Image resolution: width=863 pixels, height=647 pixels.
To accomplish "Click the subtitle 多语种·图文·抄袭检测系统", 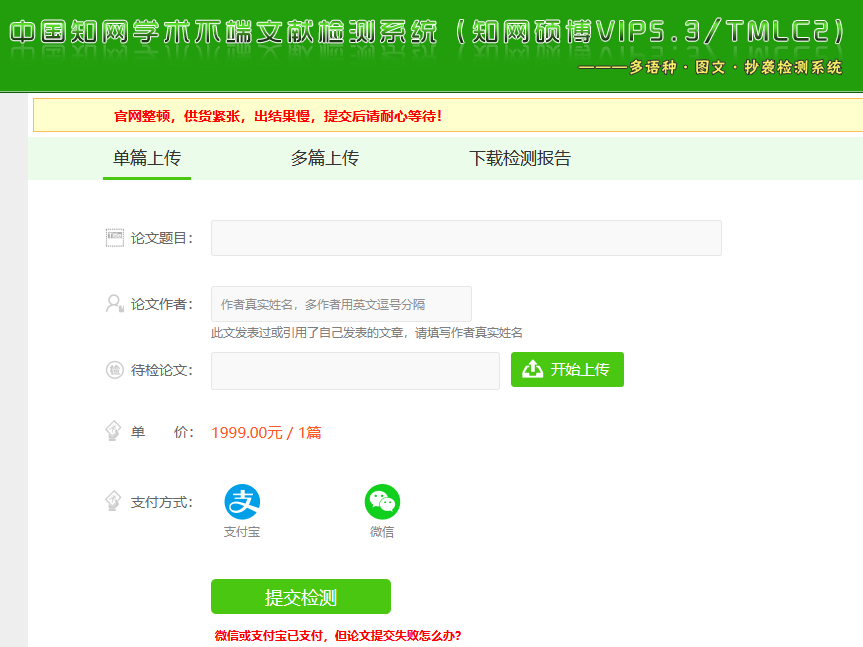I will pyautogui.click(x=710, y=68).
